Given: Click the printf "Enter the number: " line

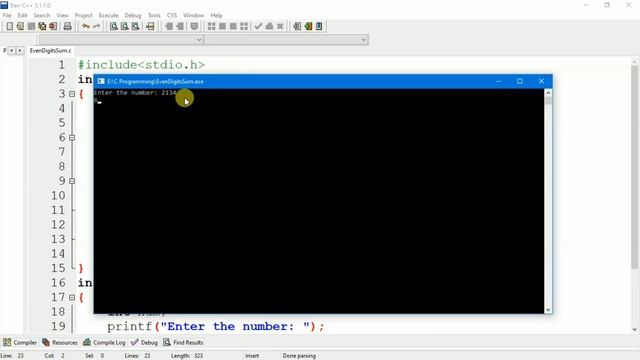Looking at the screenshot, I should coord(216,327).
